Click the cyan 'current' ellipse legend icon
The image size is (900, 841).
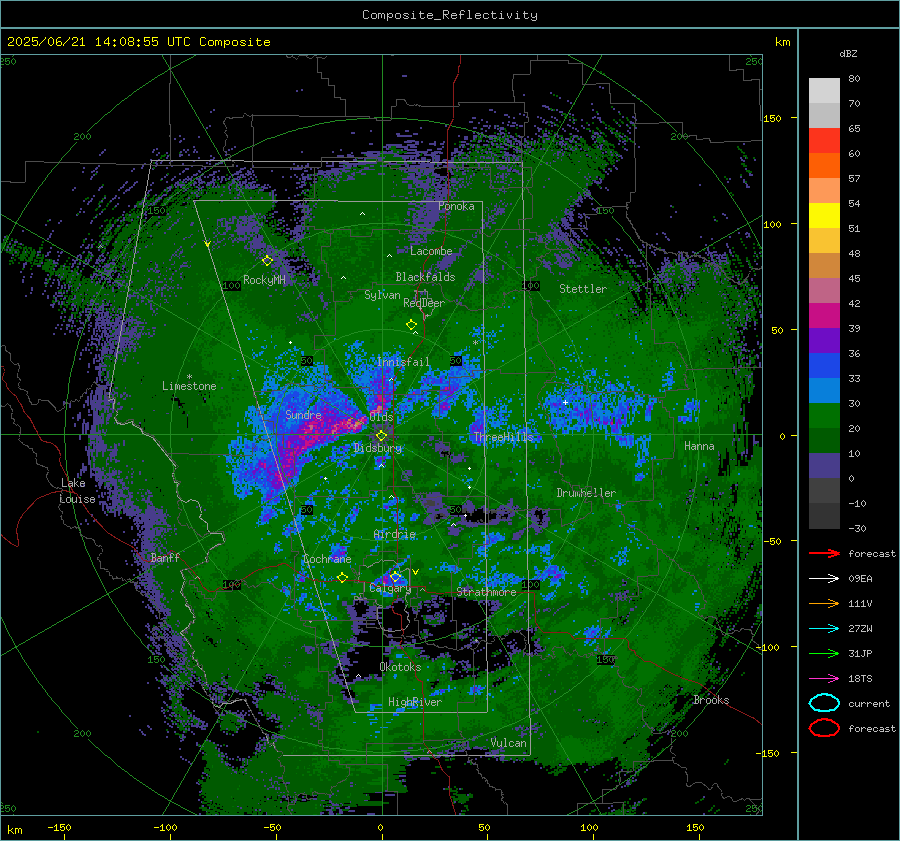click(x=824, y=703)
